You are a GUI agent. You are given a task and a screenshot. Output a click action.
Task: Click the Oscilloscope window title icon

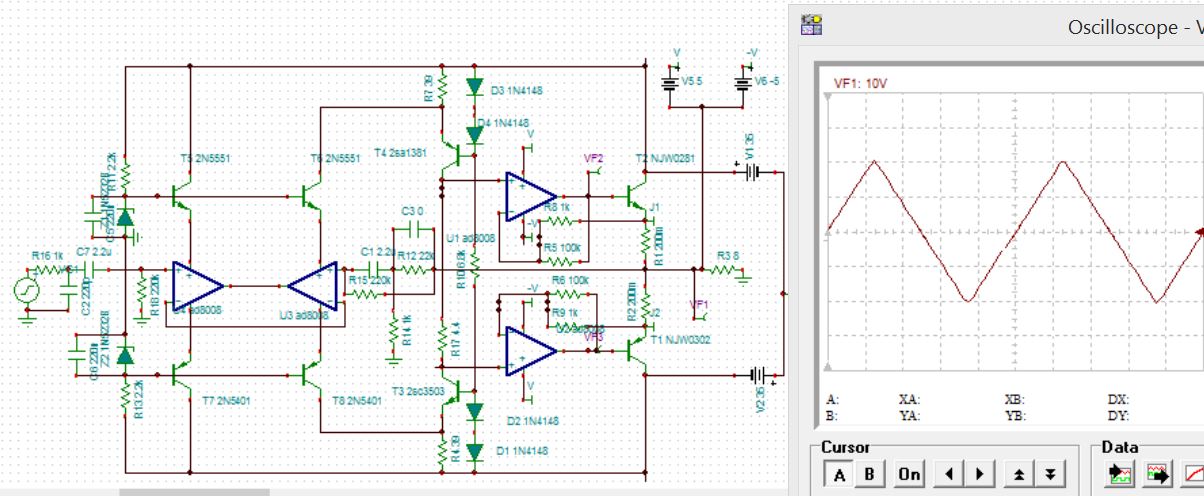tap(811, 26)
